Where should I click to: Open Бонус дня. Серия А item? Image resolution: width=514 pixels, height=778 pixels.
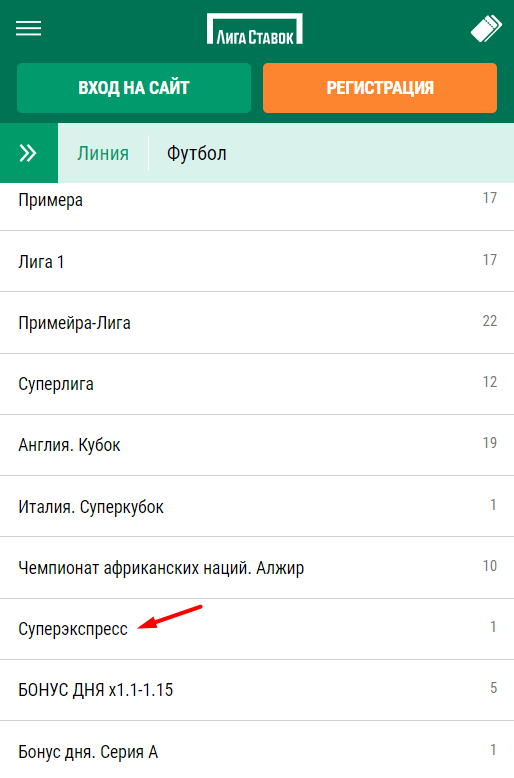pos(257,750)
